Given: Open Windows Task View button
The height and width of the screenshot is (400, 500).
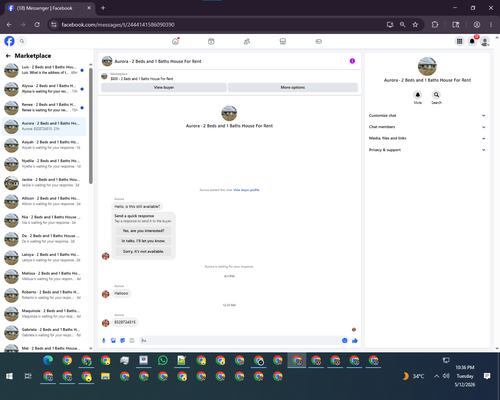Looking at the screenshot, I should tap(28, 376).
